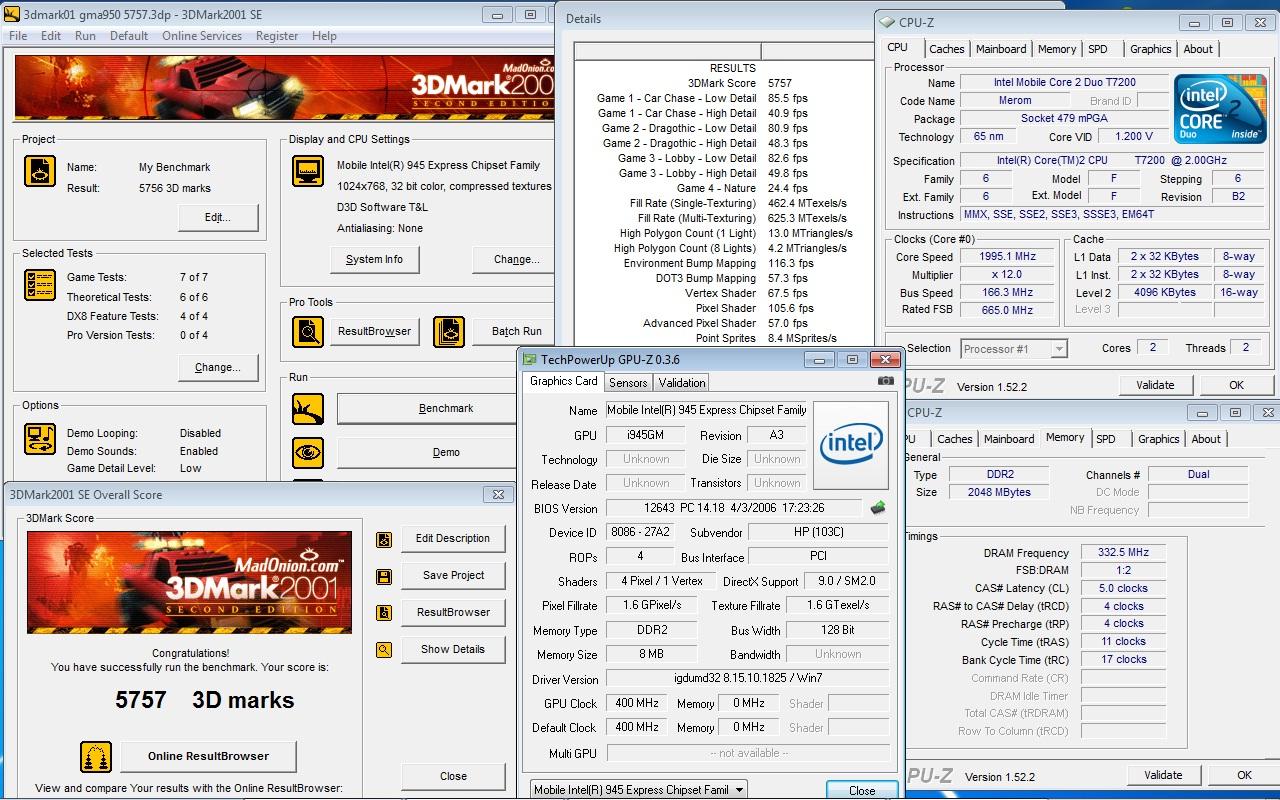Open the Edit menu in 3DMark
1280x800 pixels.
(51, 36)
